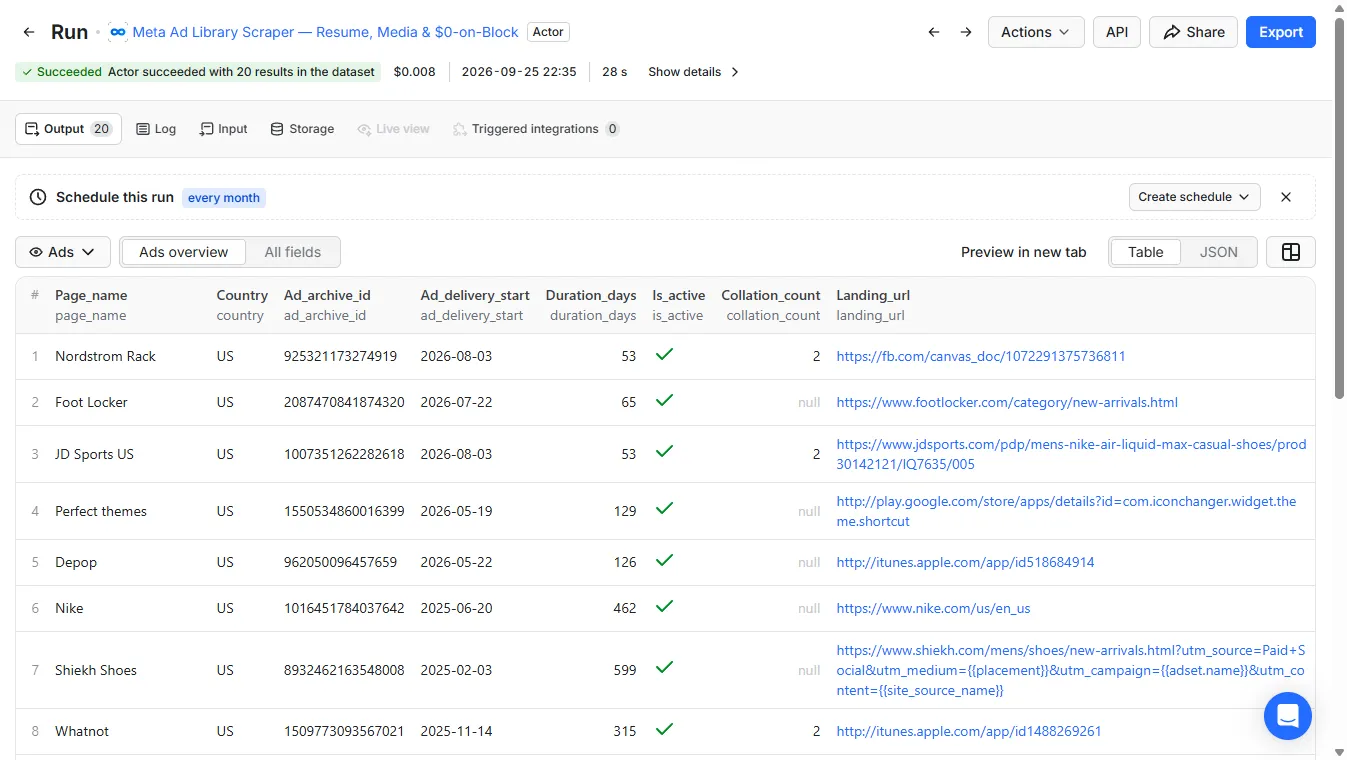Click the Share button
Screen dimensions: 1347x760
point(1193,32)
